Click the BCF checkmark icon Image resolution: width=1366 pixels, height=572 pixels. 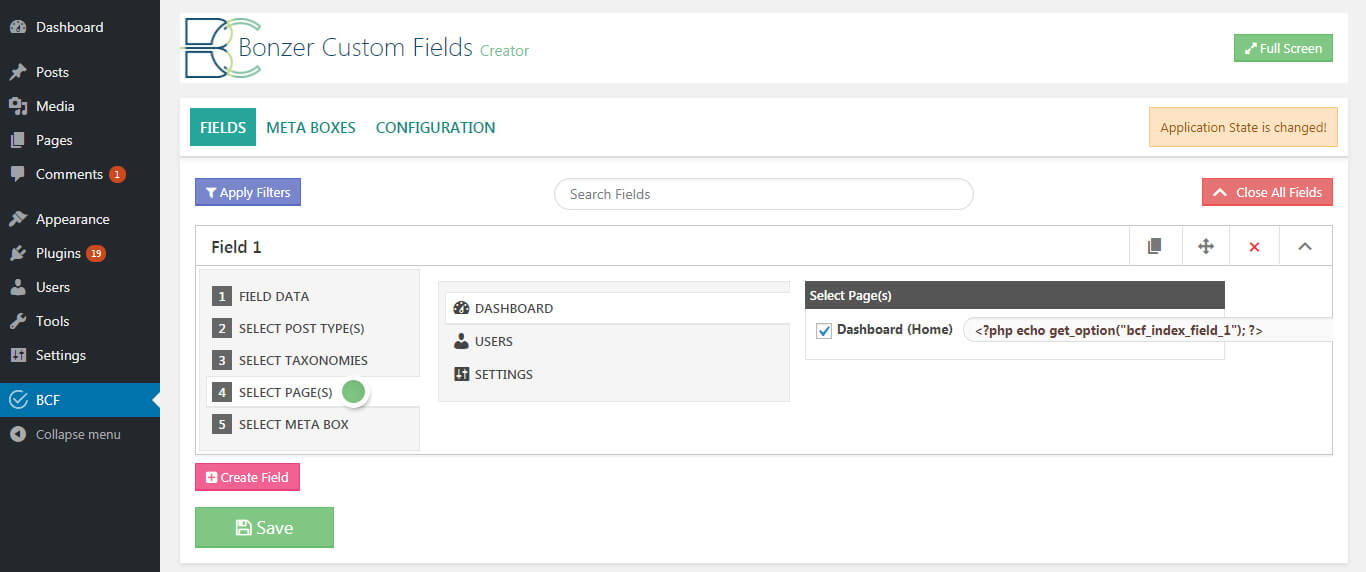click(x=18, y=400)
